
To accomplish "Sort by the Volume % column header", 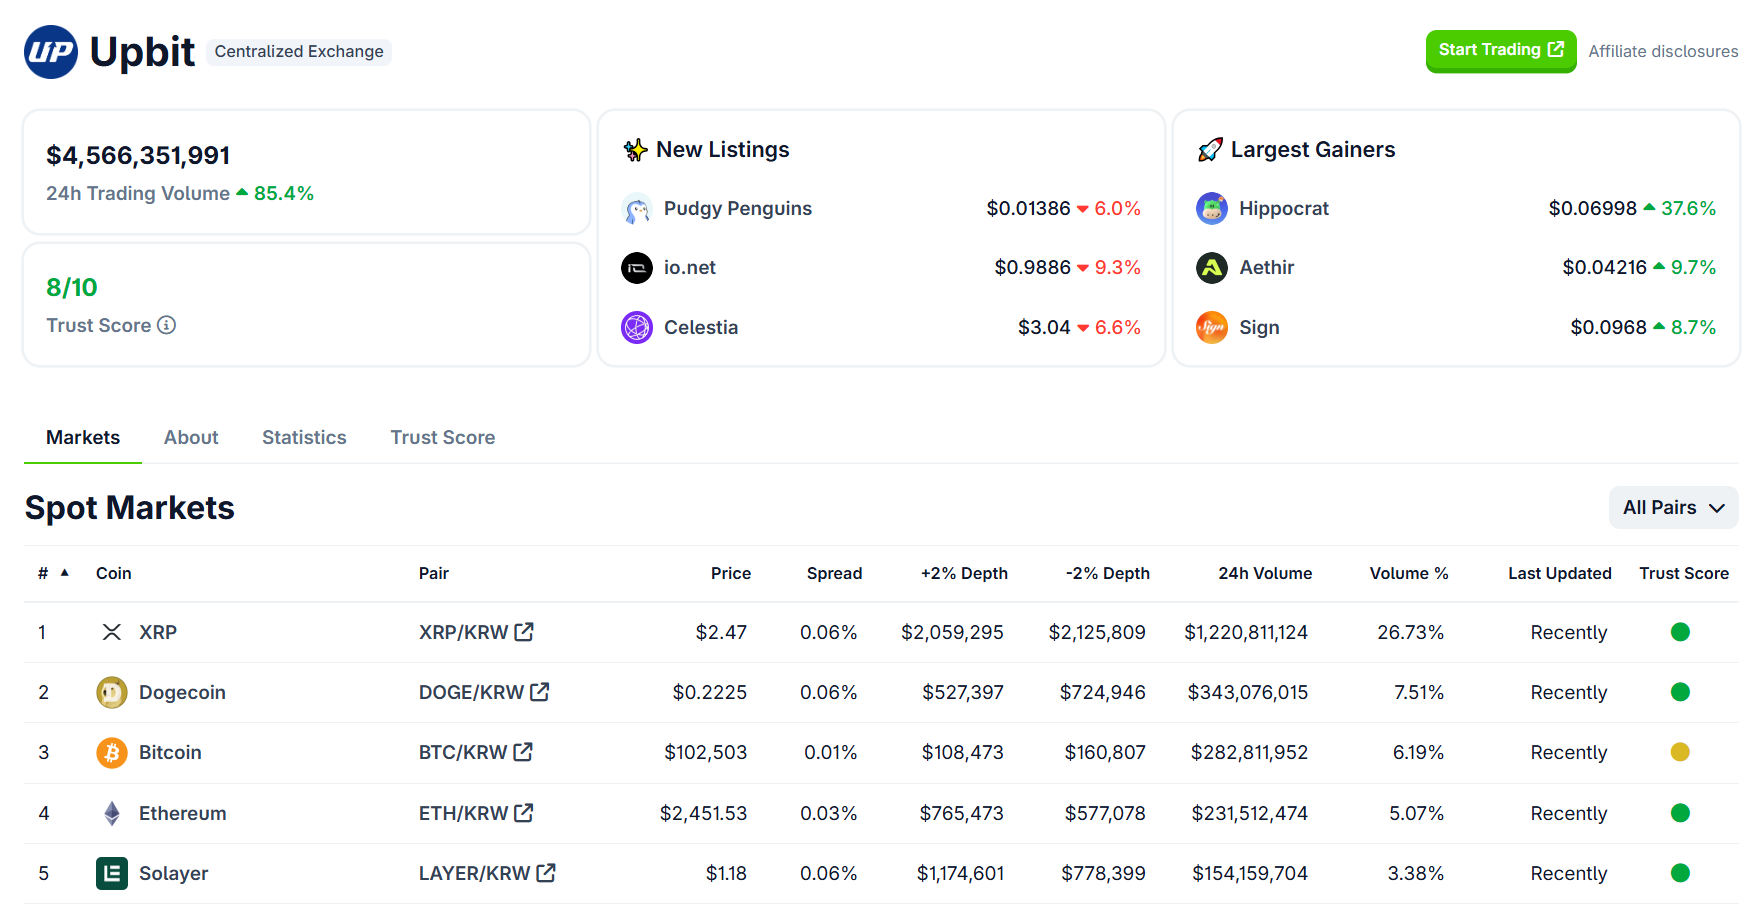I will 1409,573.
